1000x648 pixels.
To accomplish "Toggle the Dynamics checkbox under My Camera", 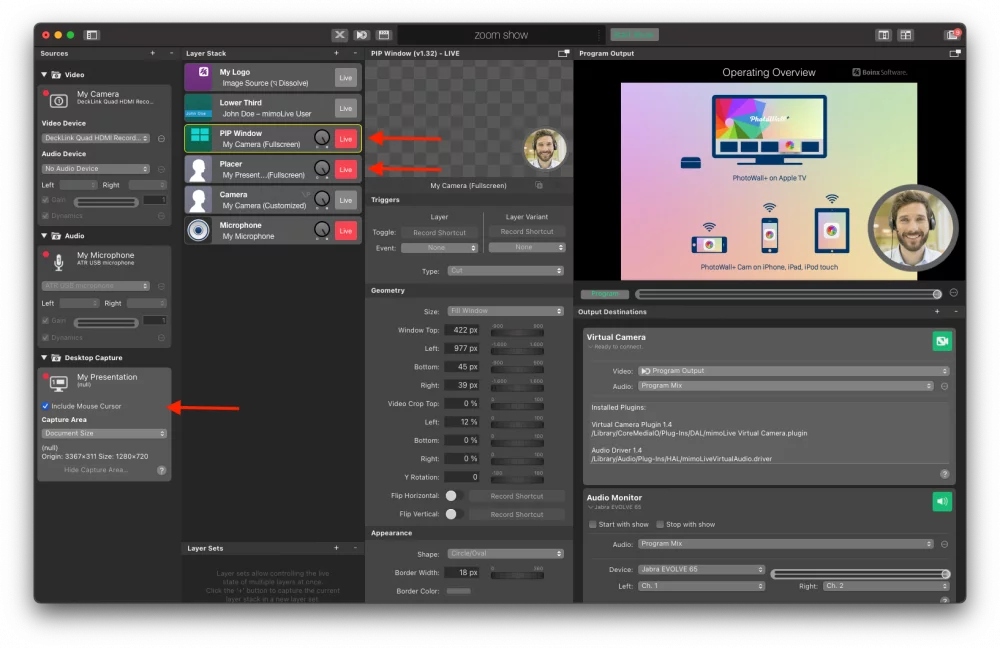I will [45, 216].
